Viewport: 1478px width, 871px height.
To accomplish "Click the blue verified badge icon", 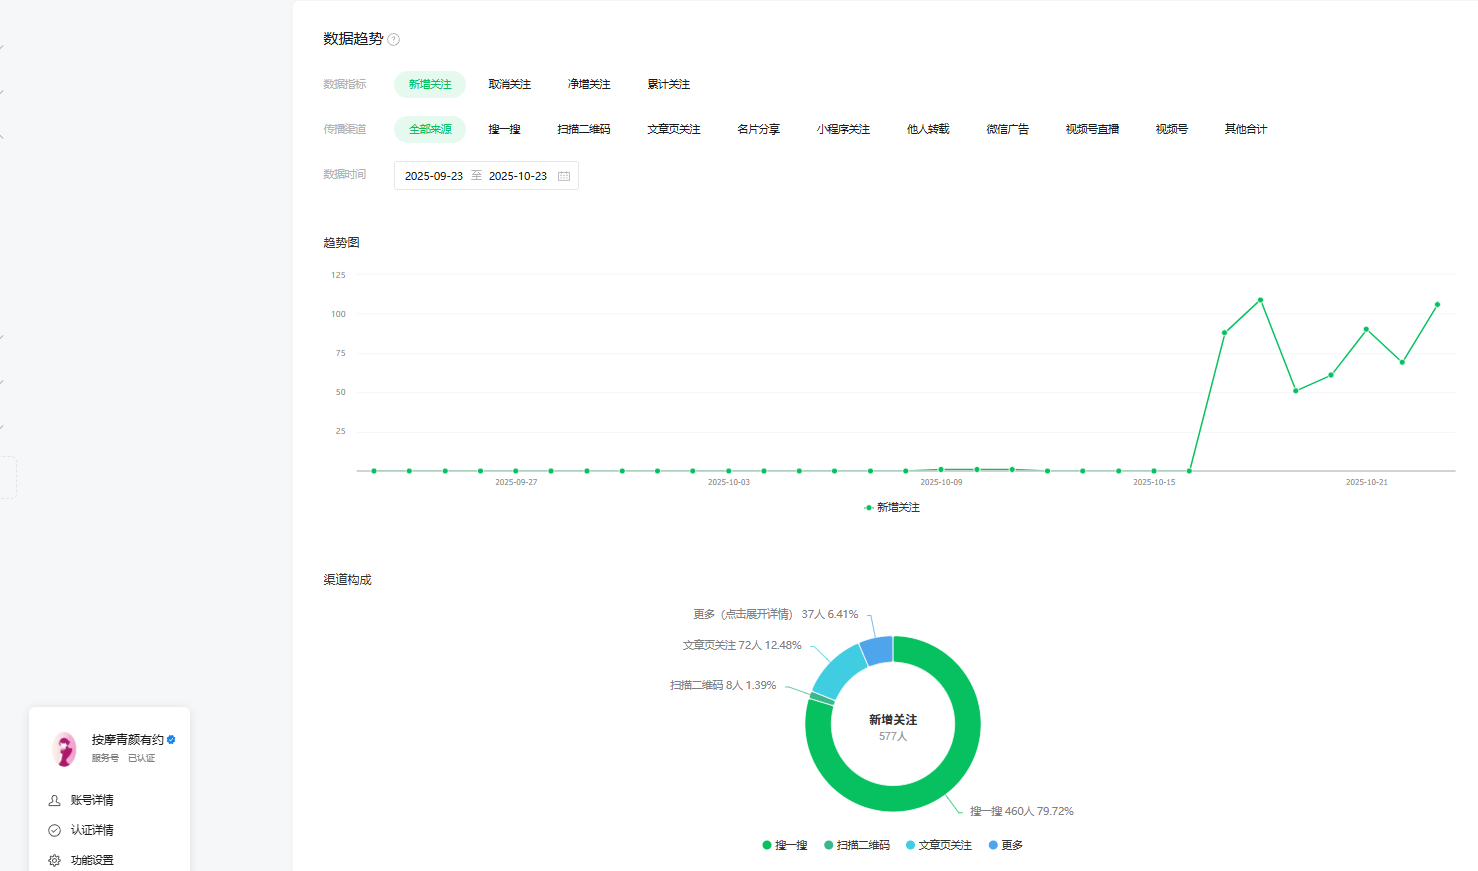I will point(172,740).
